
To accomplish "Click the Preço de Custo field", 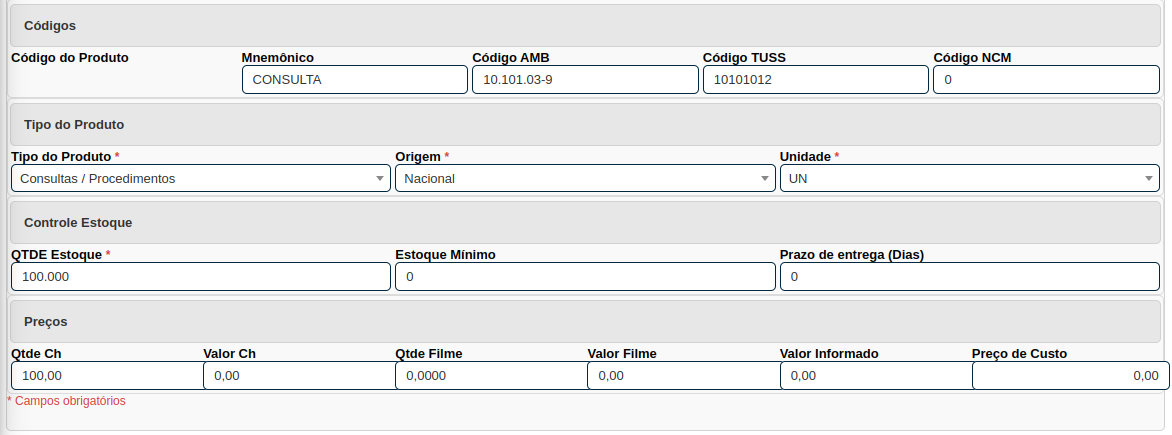I will pos(1069,376).
